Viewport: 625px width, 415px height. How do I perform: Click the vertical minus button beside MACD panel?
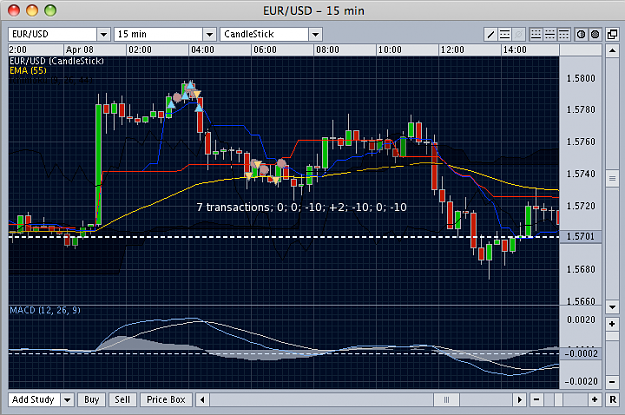click(x=612, y=382)
